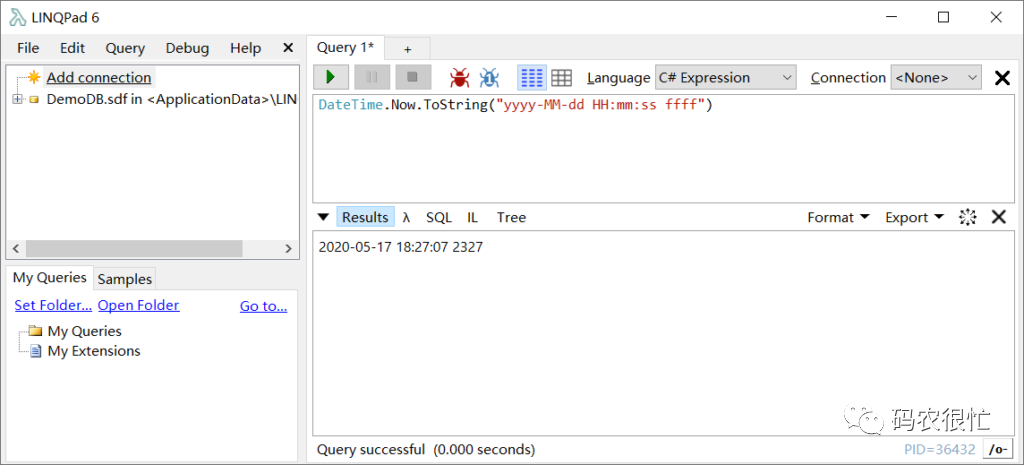Switch to the SQL tab
This screenshot has height=465, width=1024.
[439, 217]
